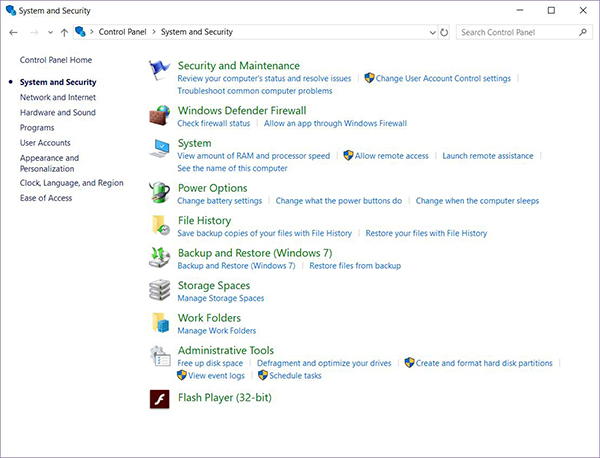
Task: Open Change User Account Control settings
Action: 443,78
